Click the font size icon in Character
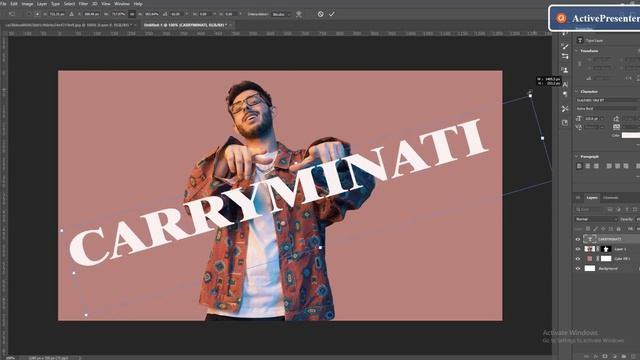Screen dimensions: 640x360 tap(578, 118)
